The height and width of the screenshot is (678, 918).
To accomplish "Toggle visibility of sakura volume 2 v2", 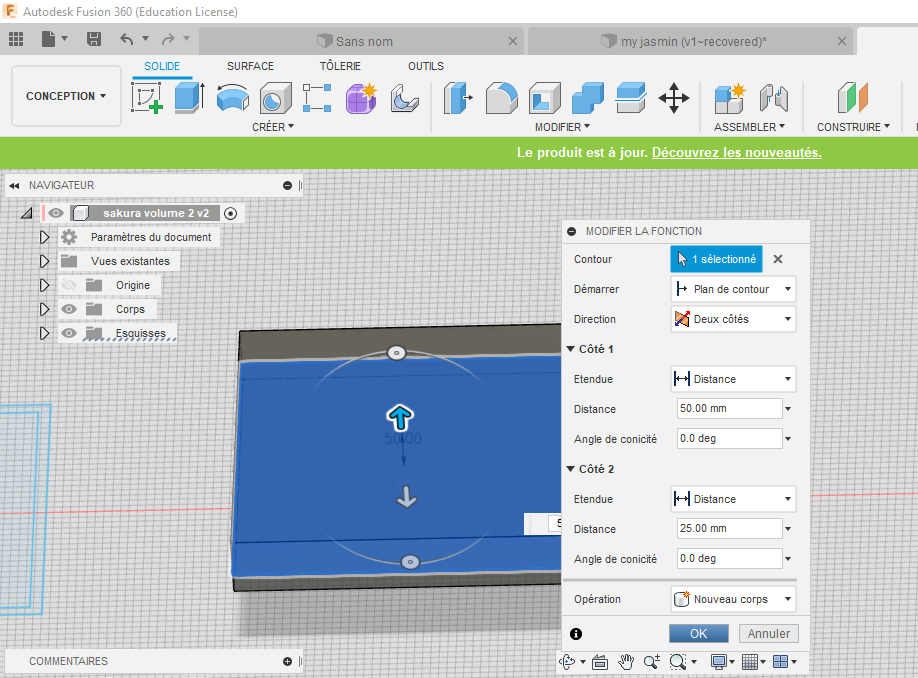I will pyautogui.click(x=56, y=213).
